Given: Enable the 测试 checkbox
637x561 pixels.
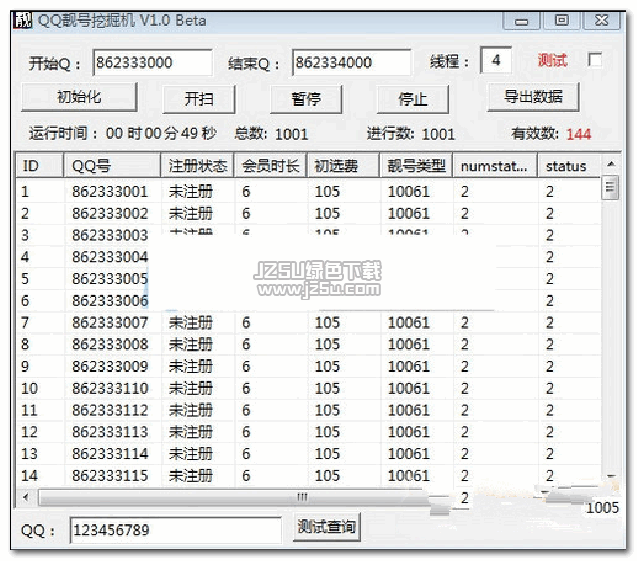Looking at the screenshot, I should click(595, 60).
